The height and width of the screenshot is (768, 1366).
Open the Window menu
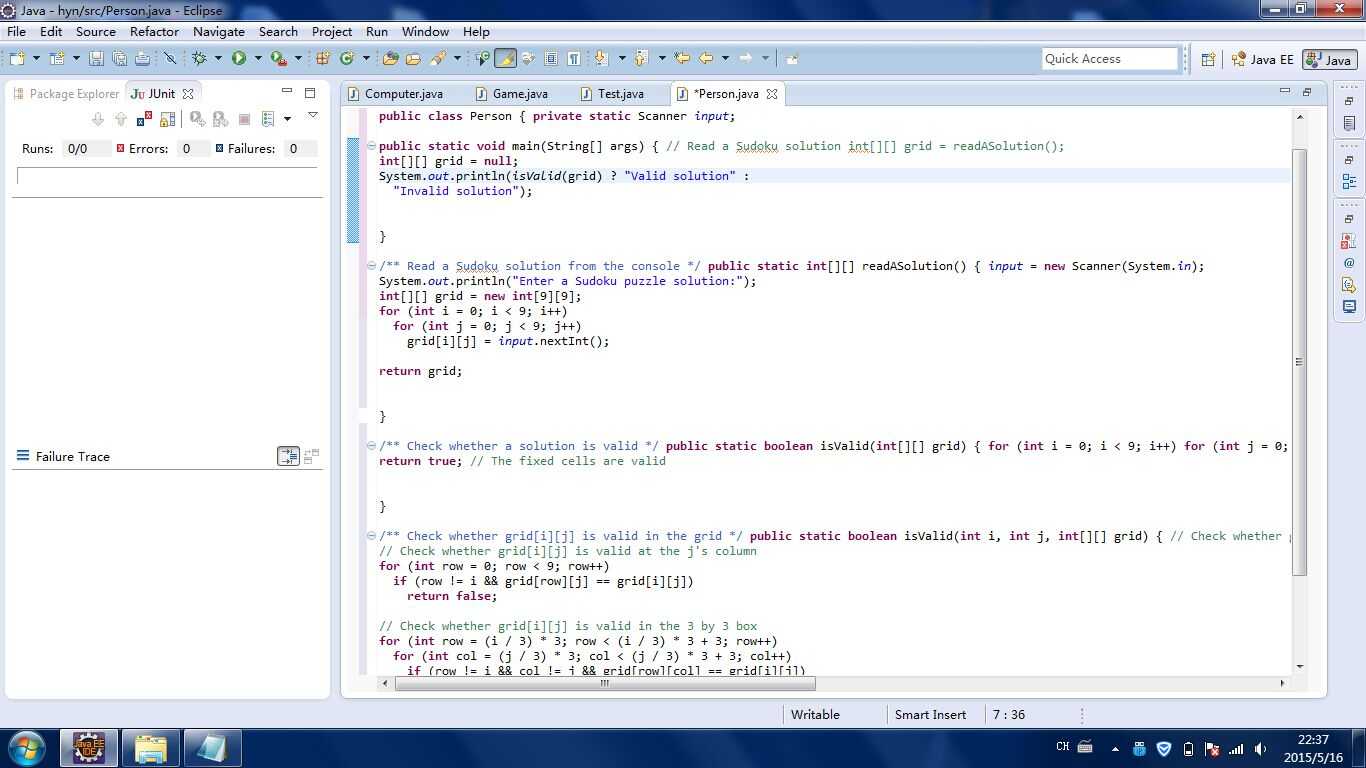[425, 32]
